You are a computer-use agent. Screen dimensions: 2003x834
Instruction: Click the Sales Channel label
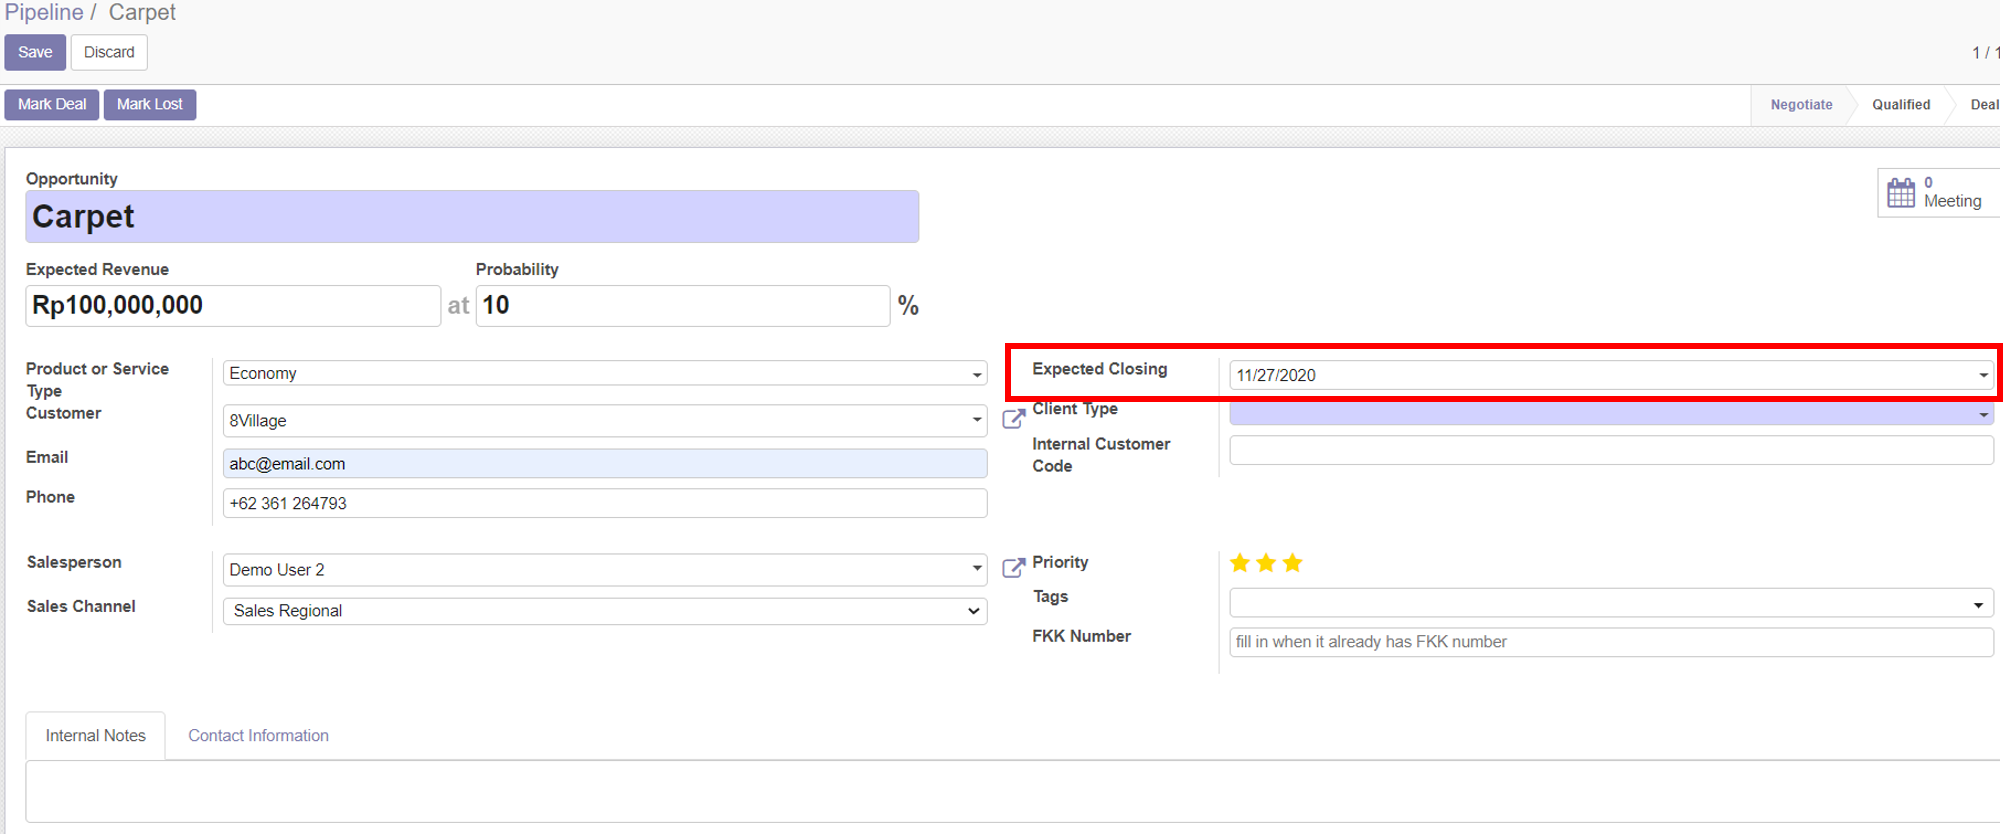click(81, 606)
